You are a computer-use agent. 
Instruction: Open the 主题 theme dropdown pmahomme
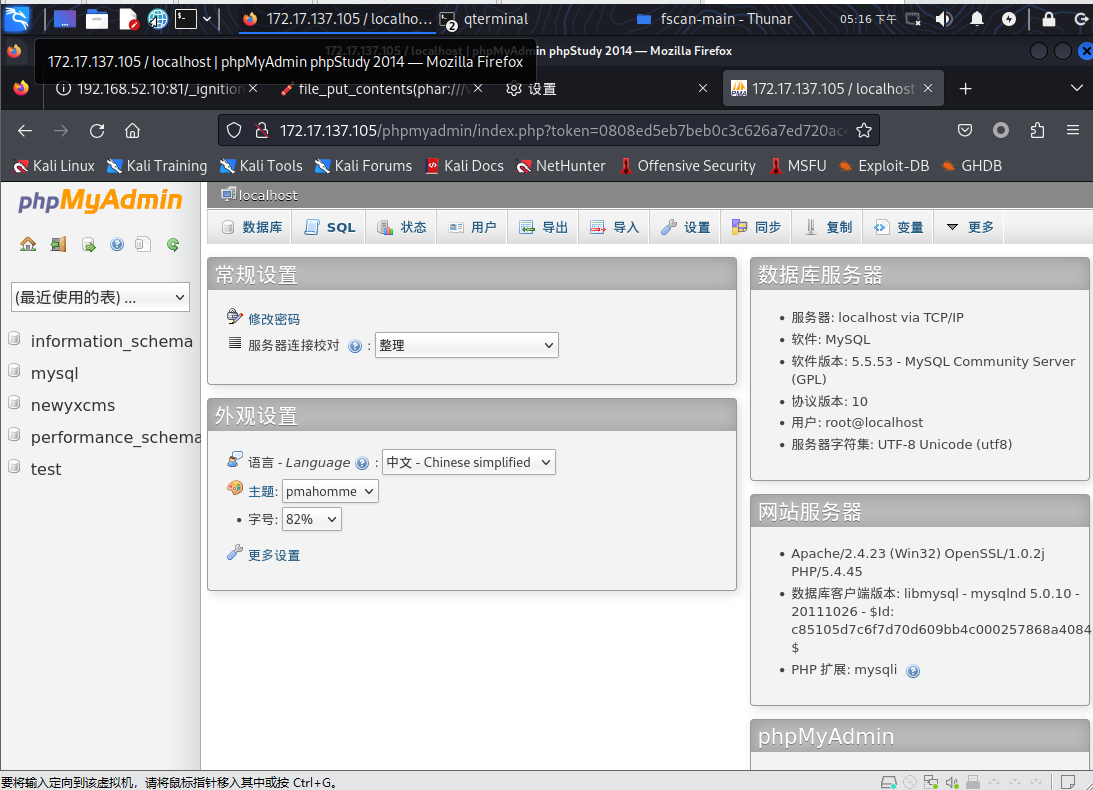click(330, 492)
